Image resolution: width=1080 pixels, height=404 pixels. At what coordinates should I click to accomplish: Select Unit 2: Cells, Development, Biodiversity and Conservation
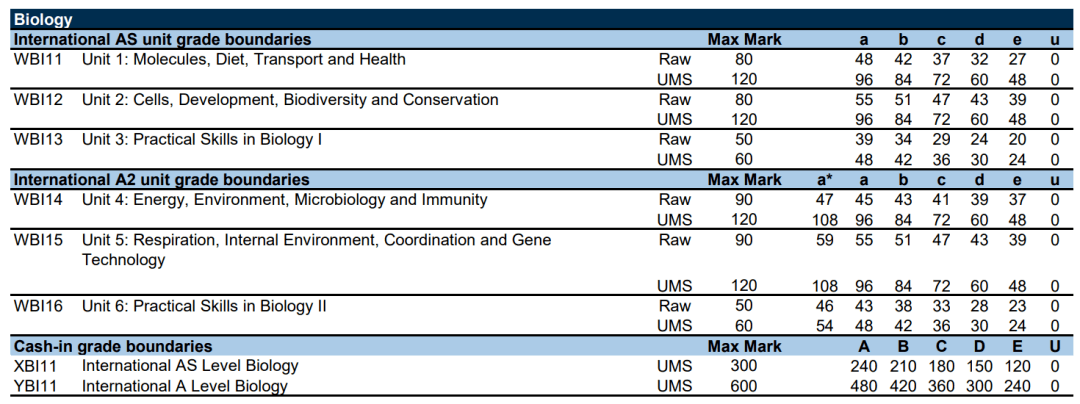coord(289,99)
